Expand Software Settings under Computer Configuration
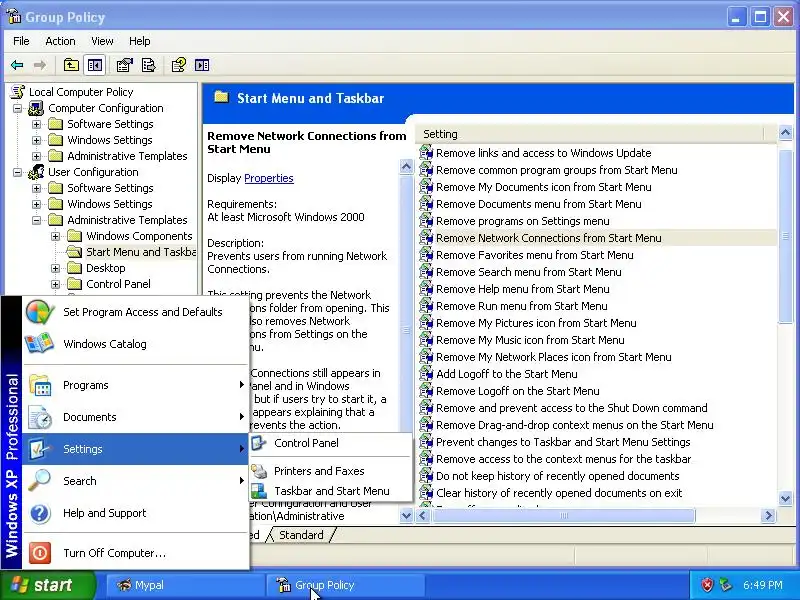Image resolution: width=800 pixels, height=600 pixels. click(36, 124)
